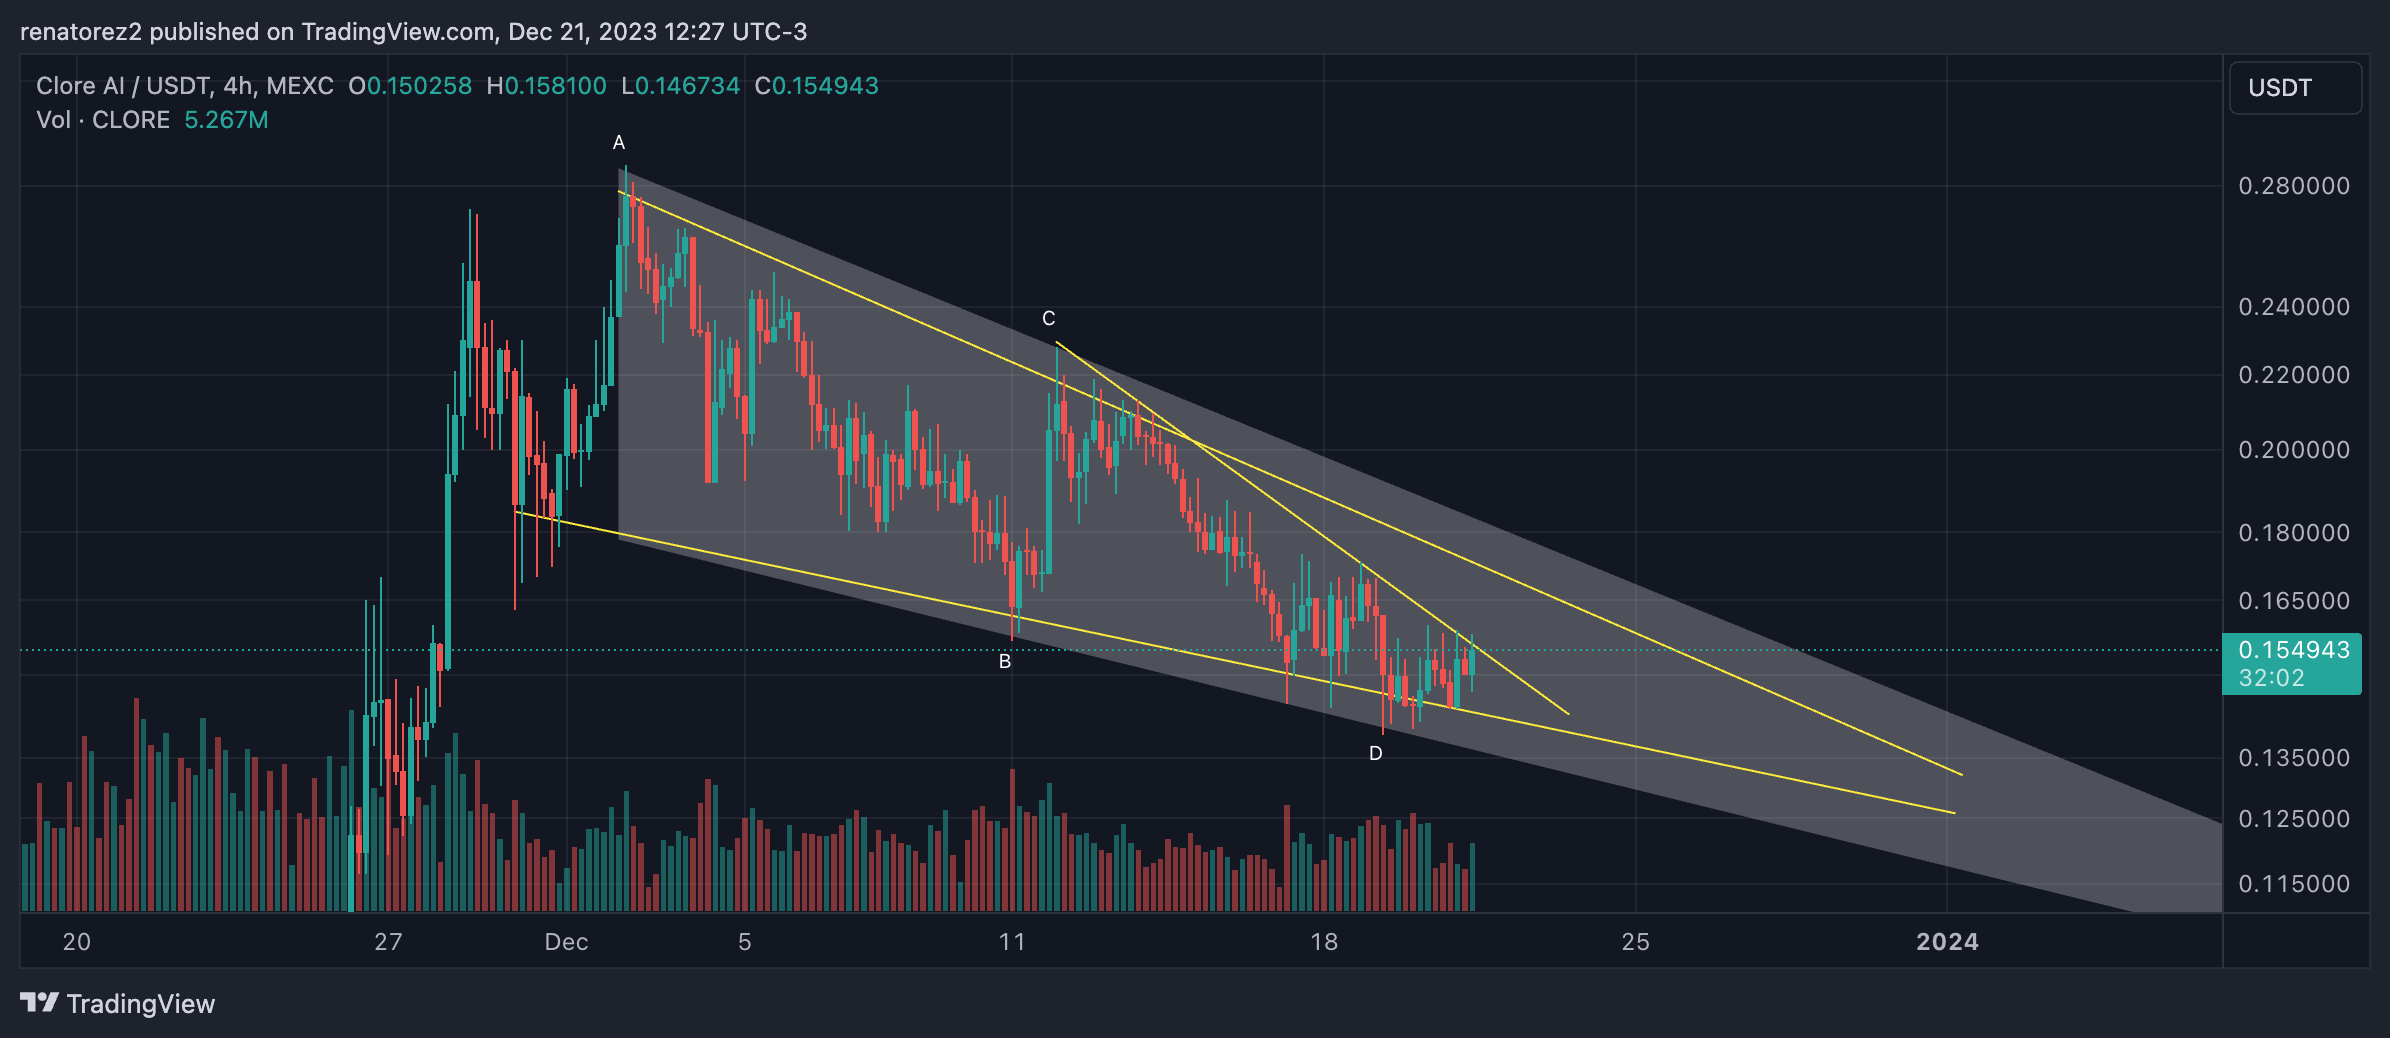Click the 0.125000 price axis label
This screenshot has width=2390, height=1038.
[2294, 819]
